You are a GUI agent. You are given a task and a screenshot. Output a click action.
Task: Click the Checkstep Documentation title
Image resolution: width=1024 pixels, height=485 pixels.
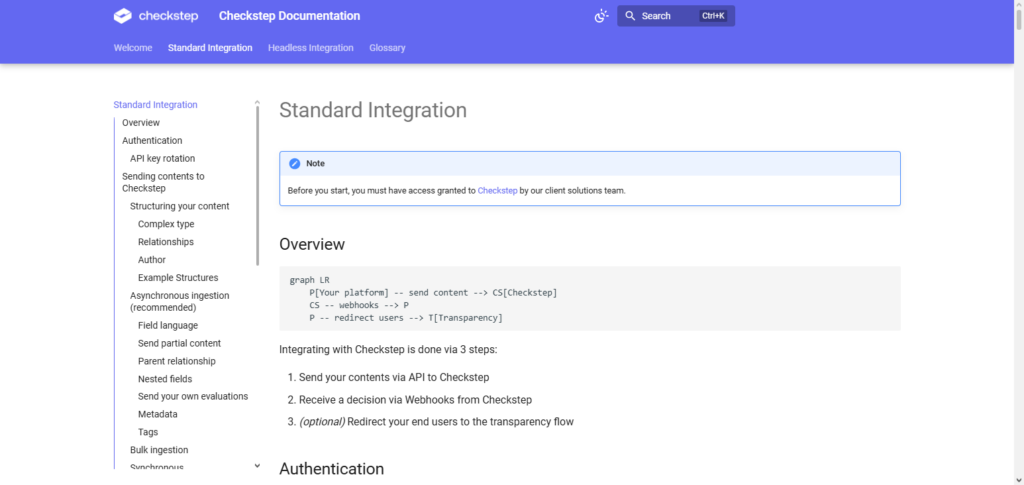[x=289, y=16]
